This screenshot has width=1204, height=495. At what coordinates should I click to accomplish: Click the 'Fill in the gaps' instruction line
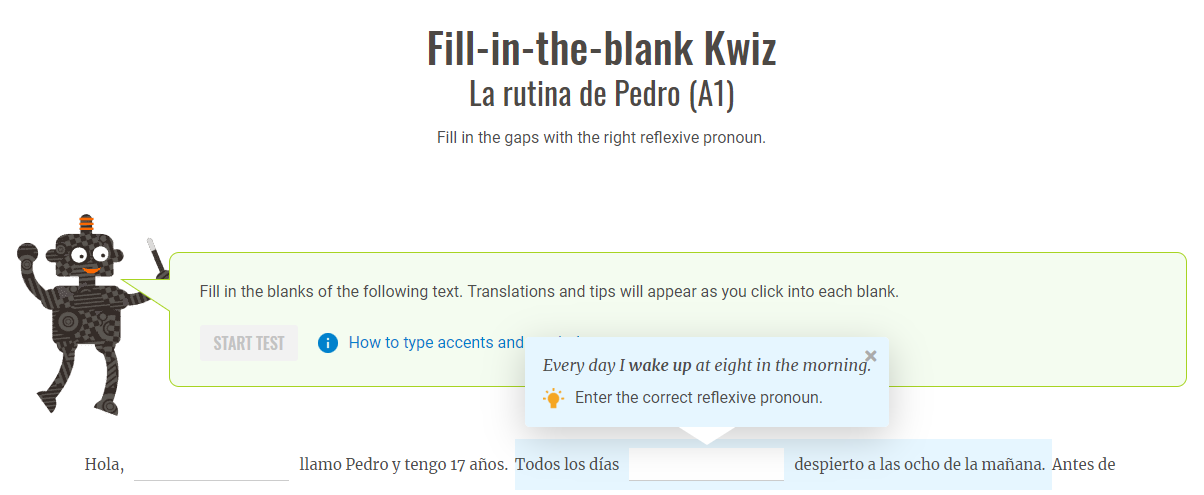tap(601, 137)
